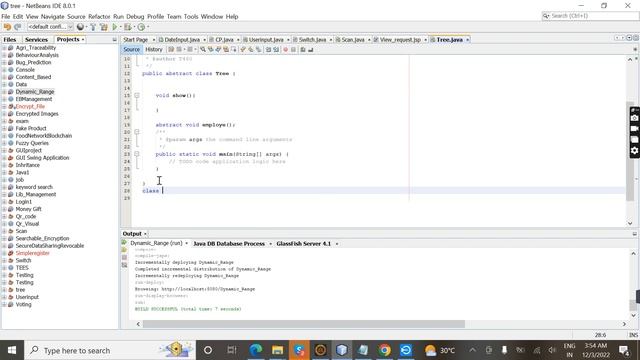Image resolution: width=640 pixels, height=360 pixels.
Task: Expand the Agri_Traceability project node
Action: (4, 48)
